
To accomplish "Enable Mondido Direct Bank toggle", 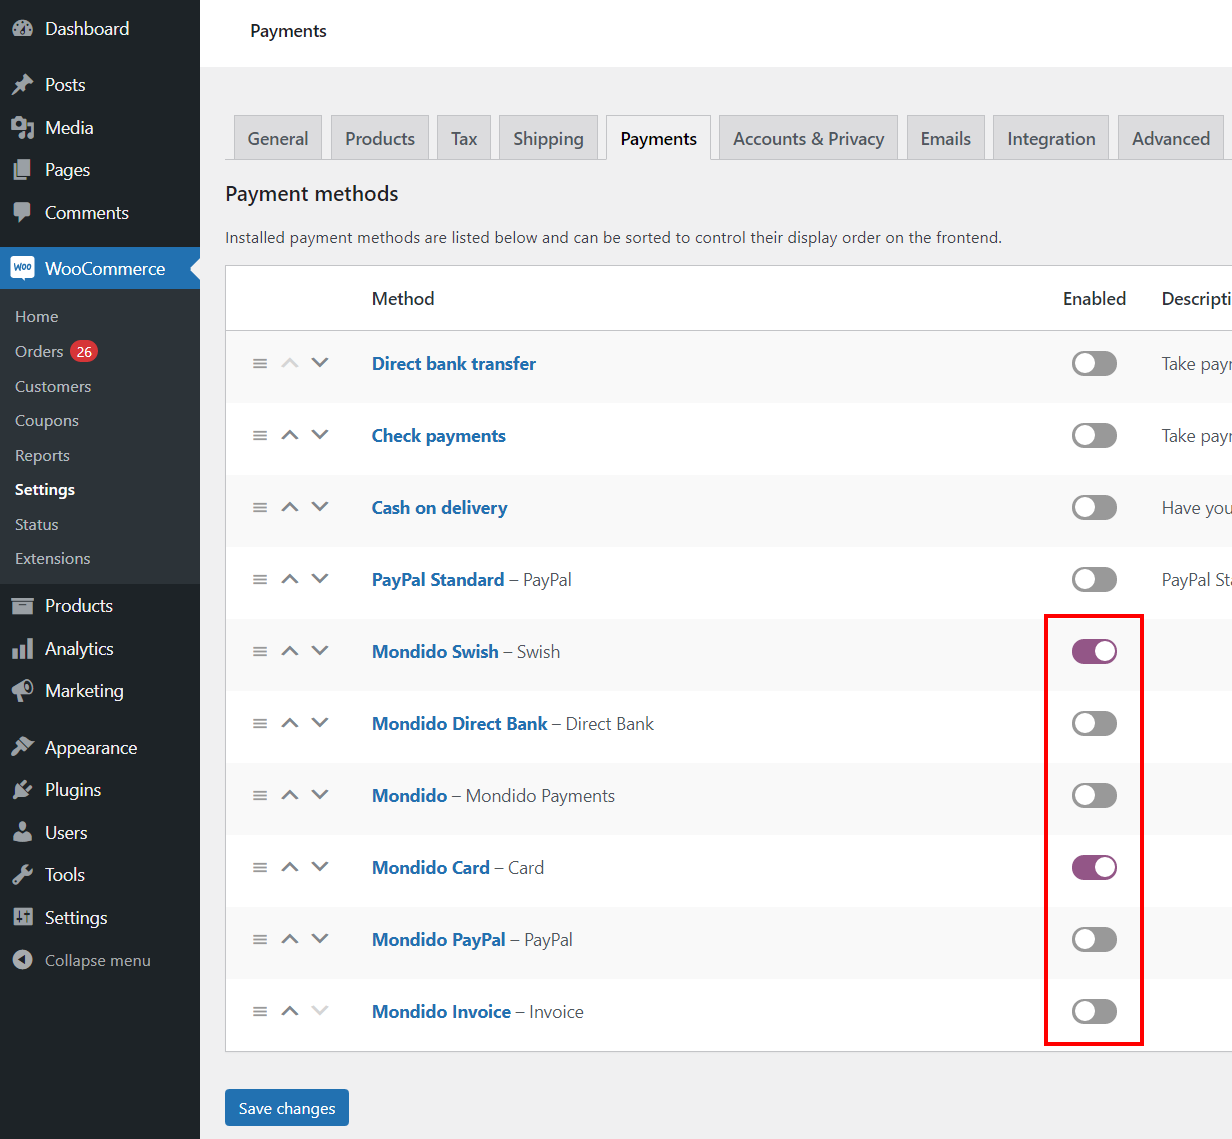I will coord(1094,723).
